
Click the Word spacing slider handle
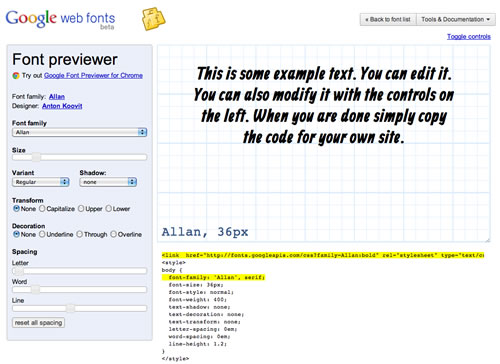[x=35, y=290]
